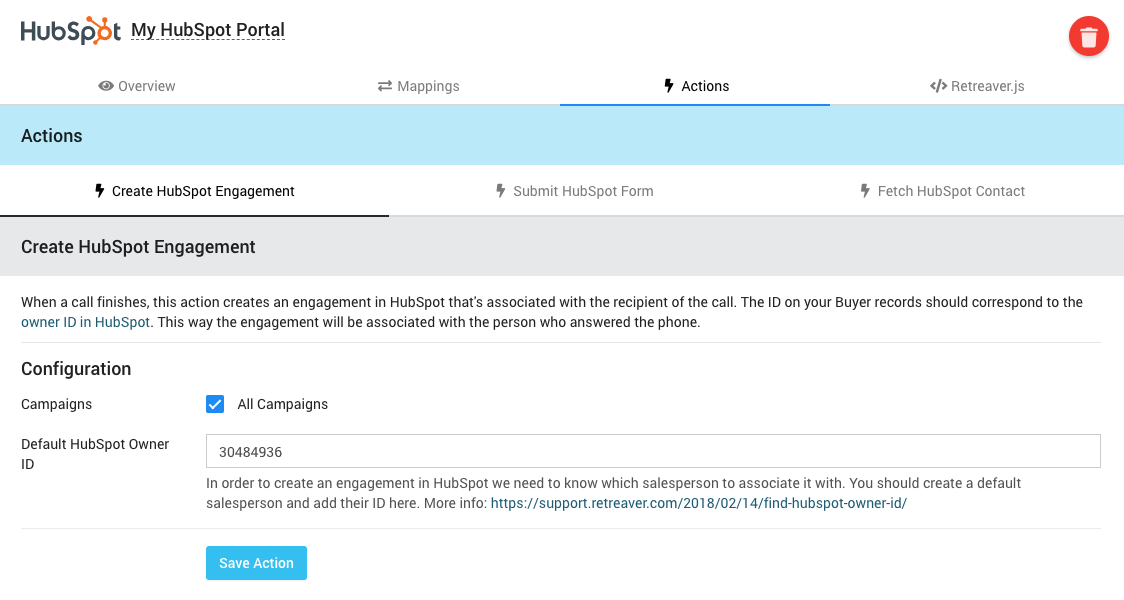The image size is (1124, 600).
Task: Switch to the Mappings tab
Action: pyautogui.click(x=428, y=86)
